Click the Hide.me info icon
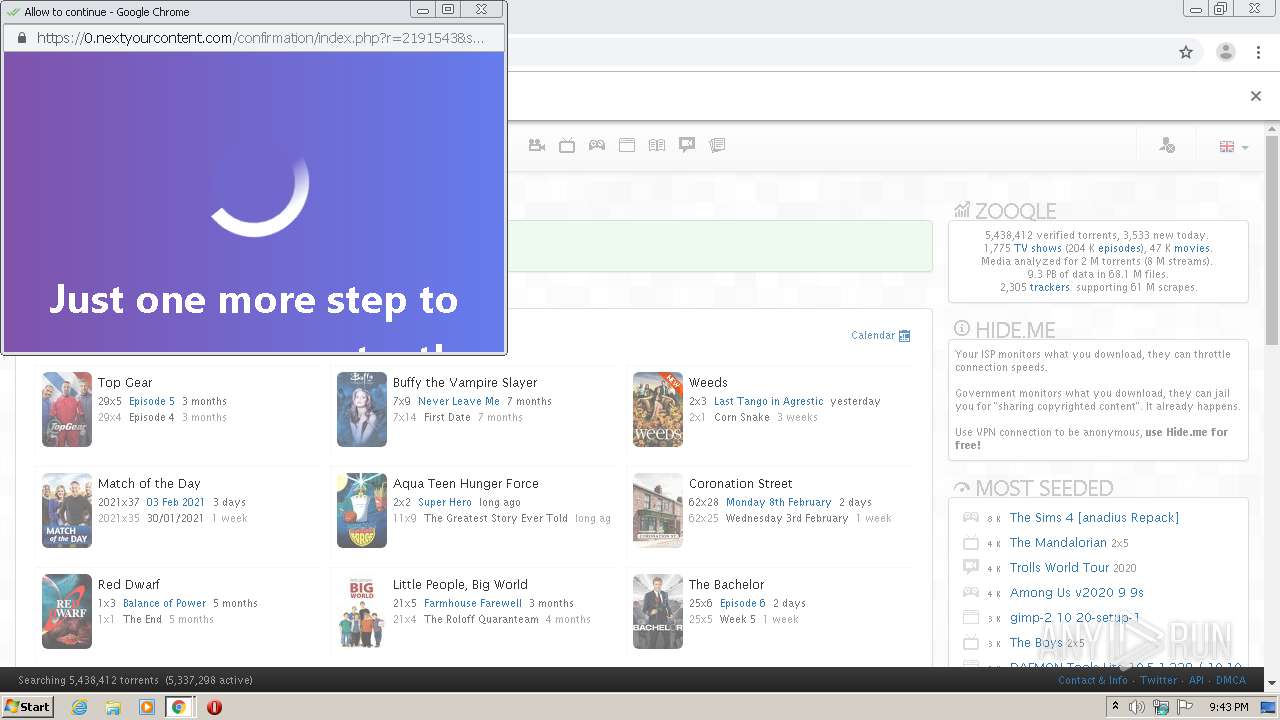 [x=962, y=329]
